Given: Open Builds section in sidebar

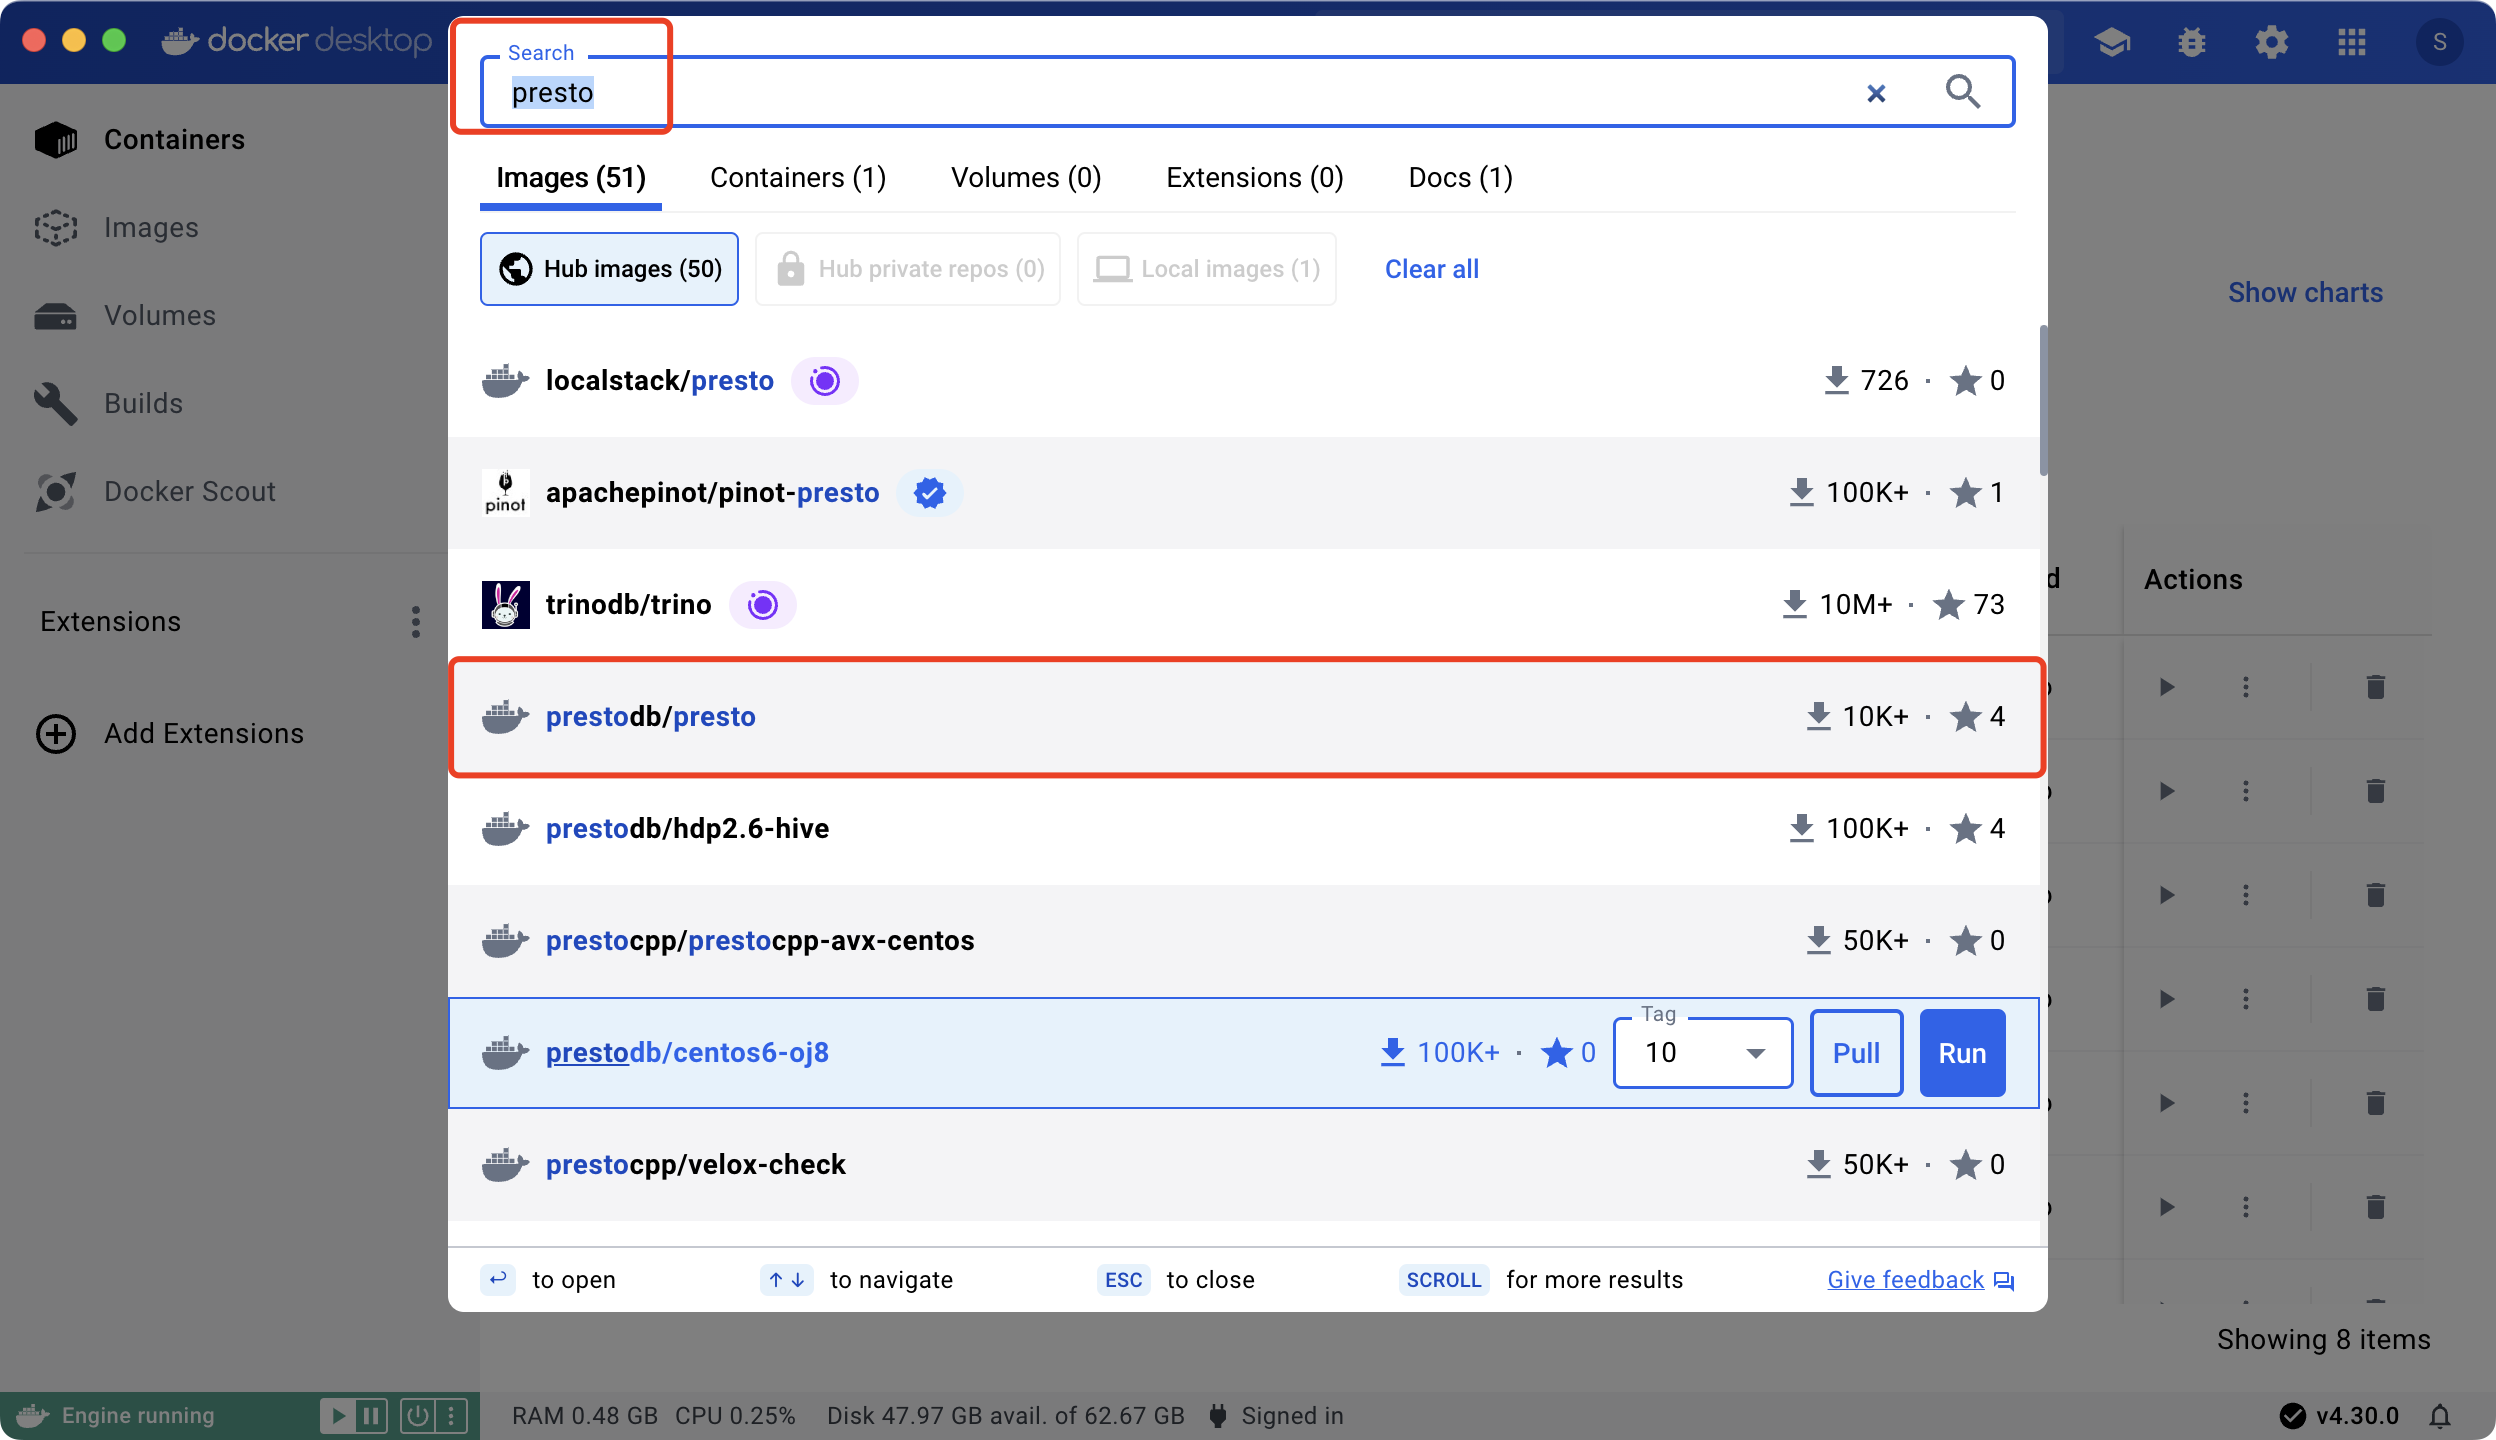Looking at the screenshot, I should point(143,404).
